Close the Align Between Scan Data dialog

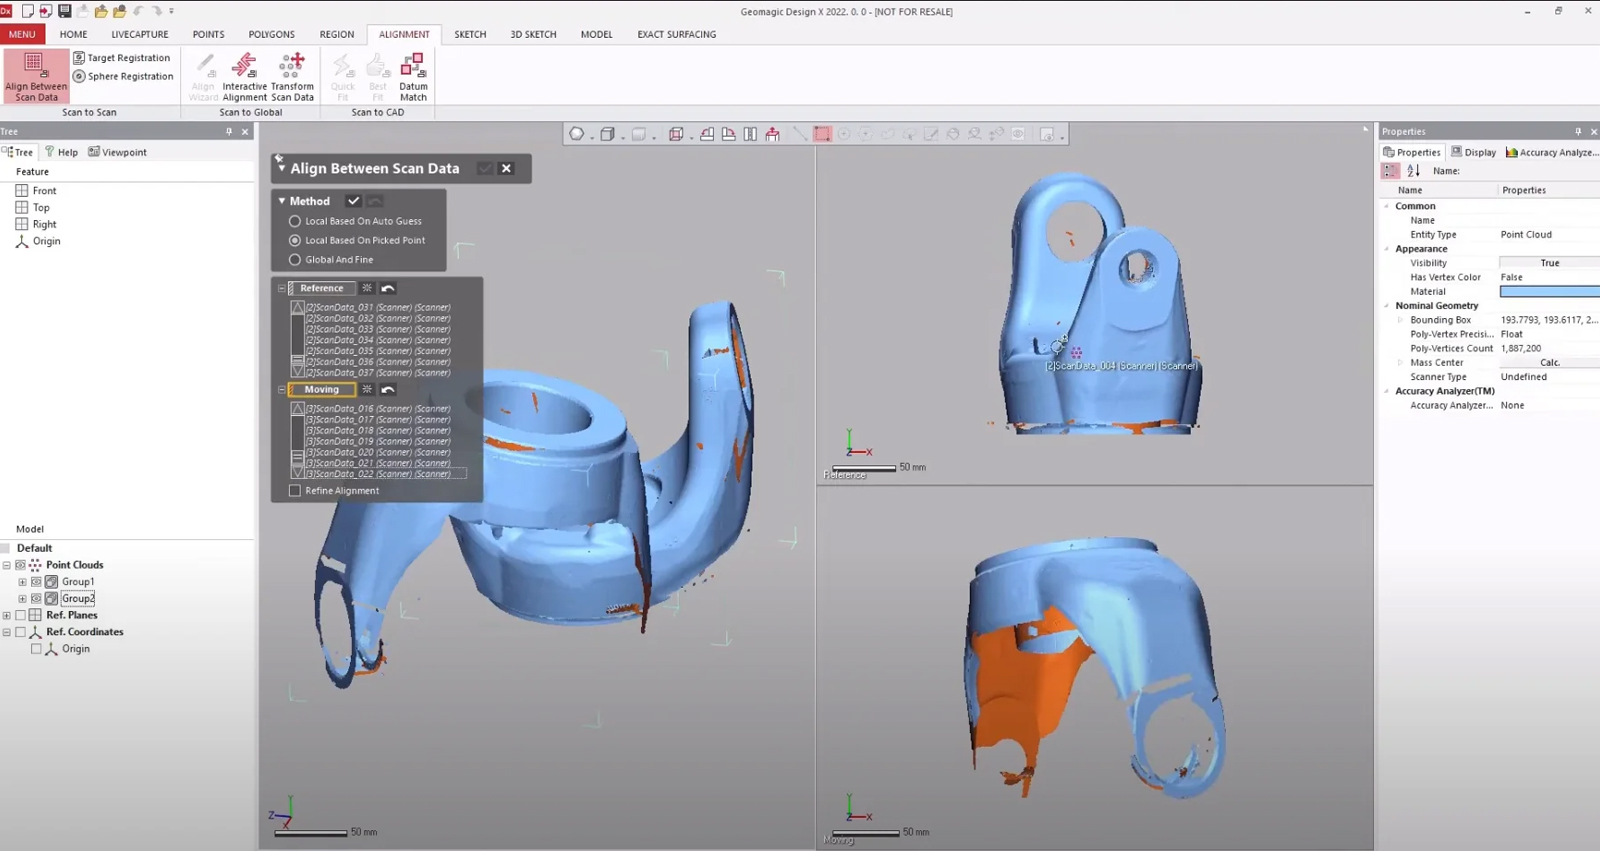(x=506, y=168)
